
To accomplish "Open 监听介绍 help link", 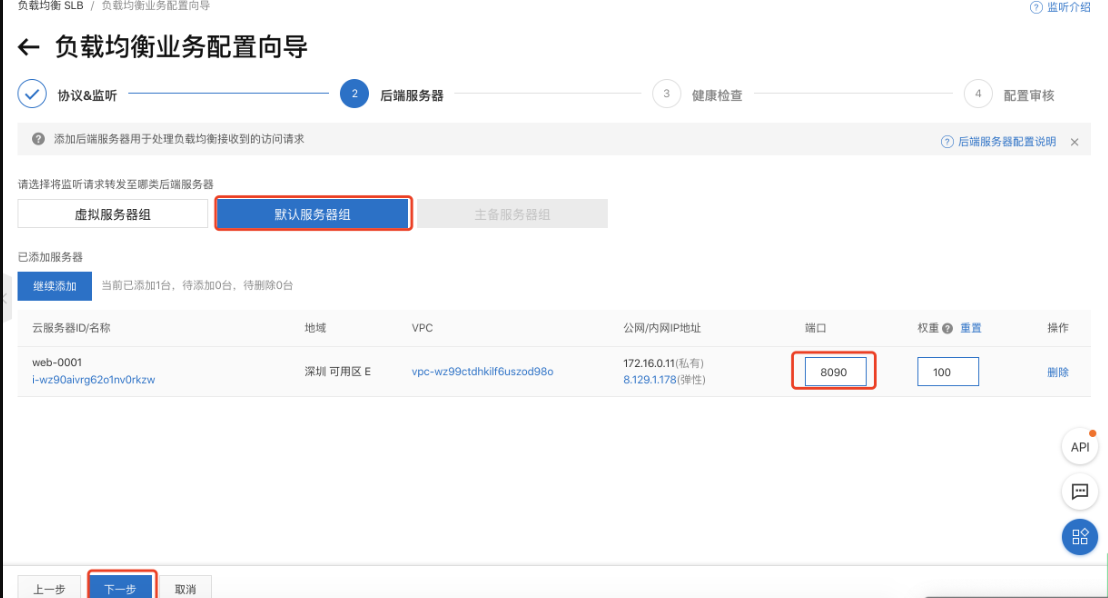I will pyautogui.click(x=1061, y=7).
